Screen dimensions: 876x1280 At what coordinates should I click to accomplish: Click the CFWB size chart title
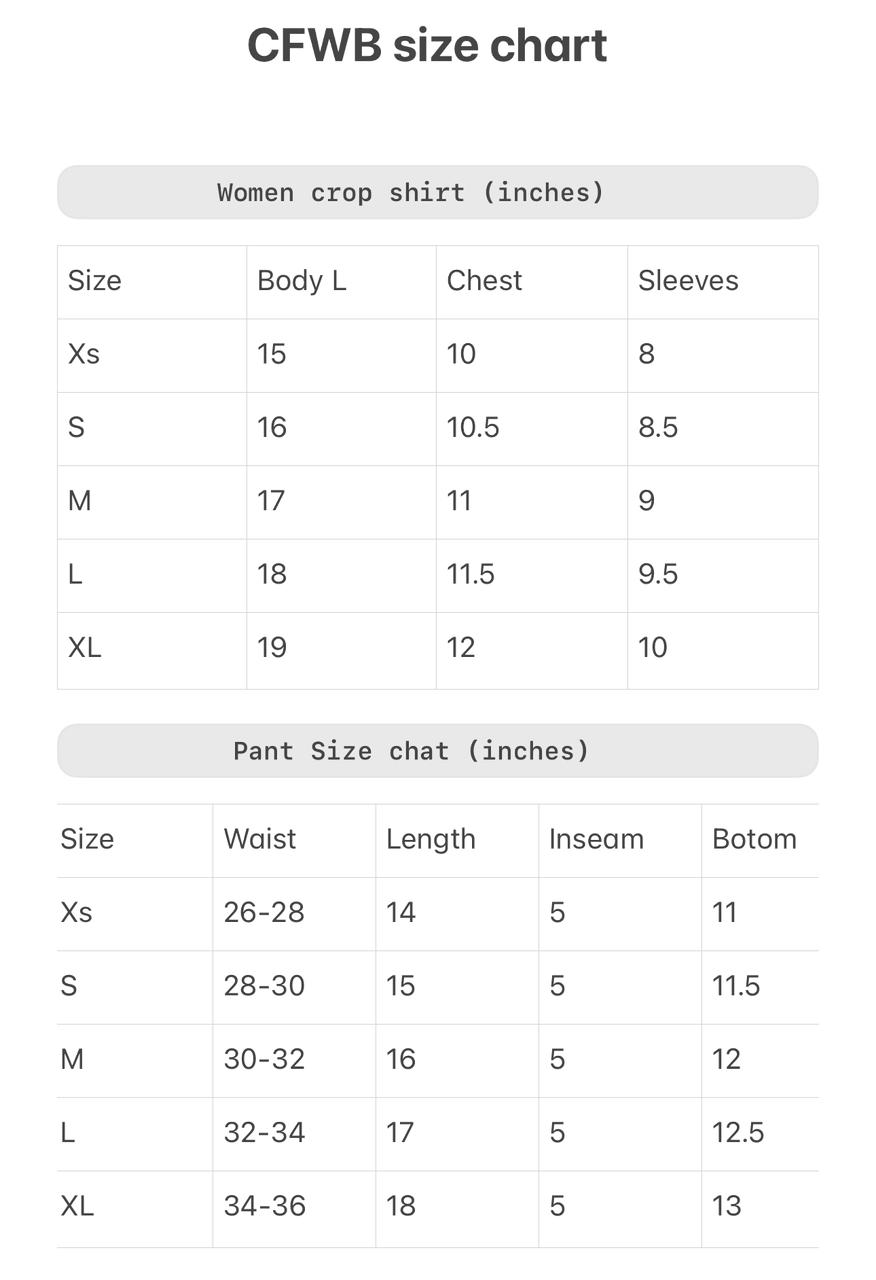[x=427, y=46]
